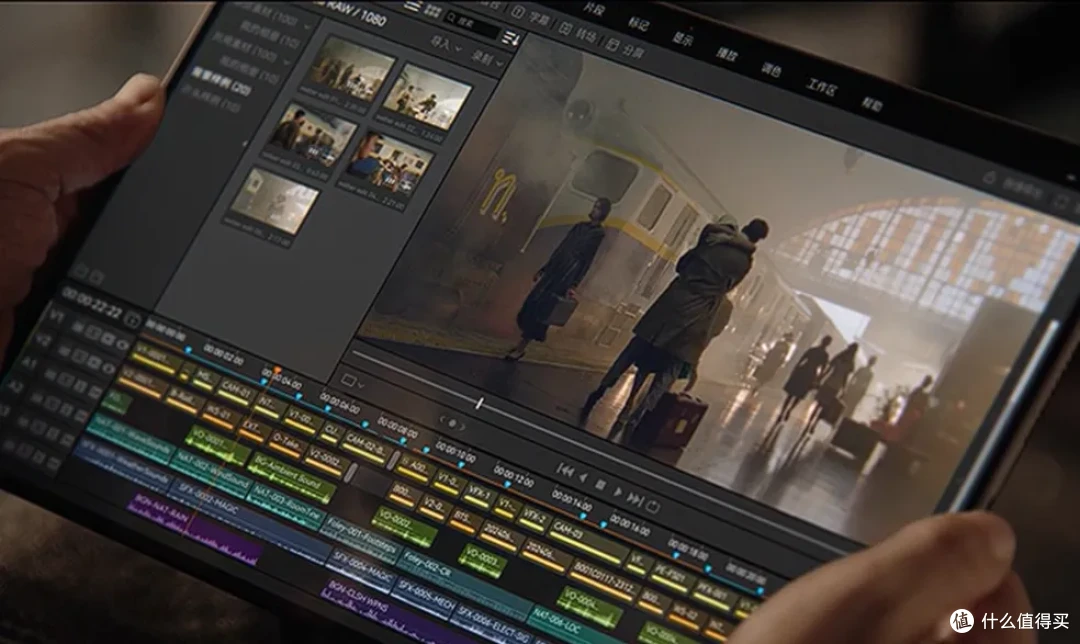Click the sort list icon beside search

[x=510, y=39]
